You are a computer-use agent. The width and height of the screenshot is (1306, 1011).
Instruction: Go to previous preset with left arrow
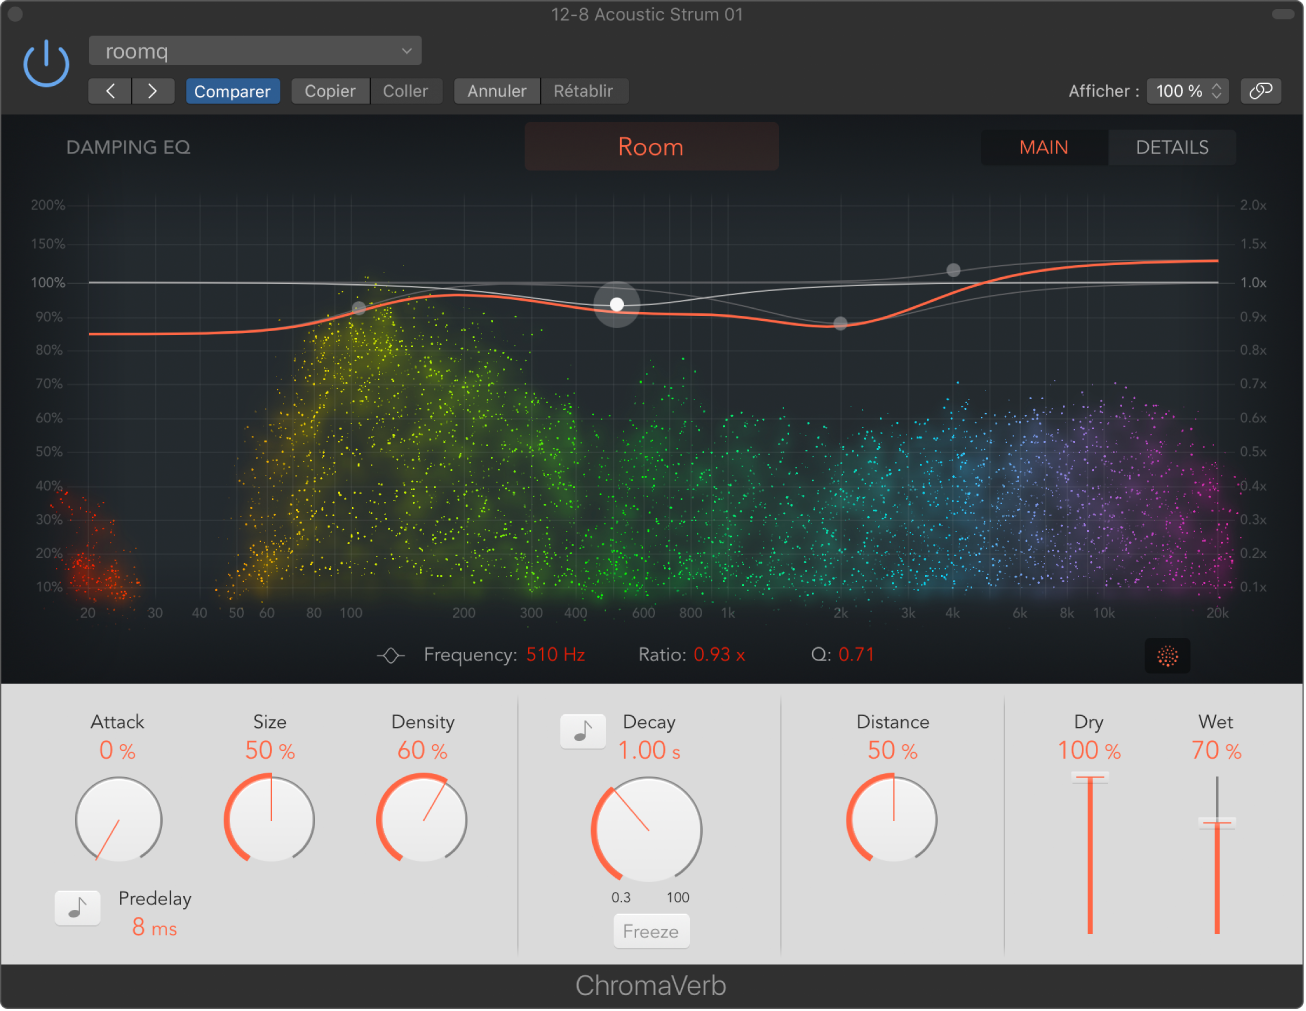point(110,91)
